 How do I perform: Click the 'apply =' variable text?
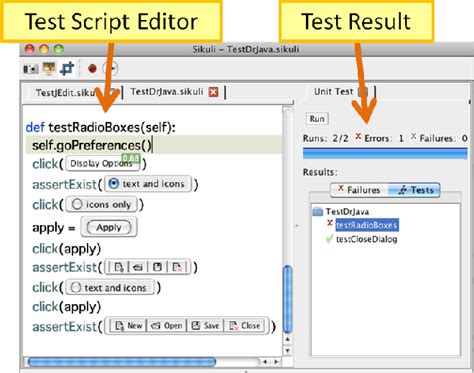click(54, 228)
